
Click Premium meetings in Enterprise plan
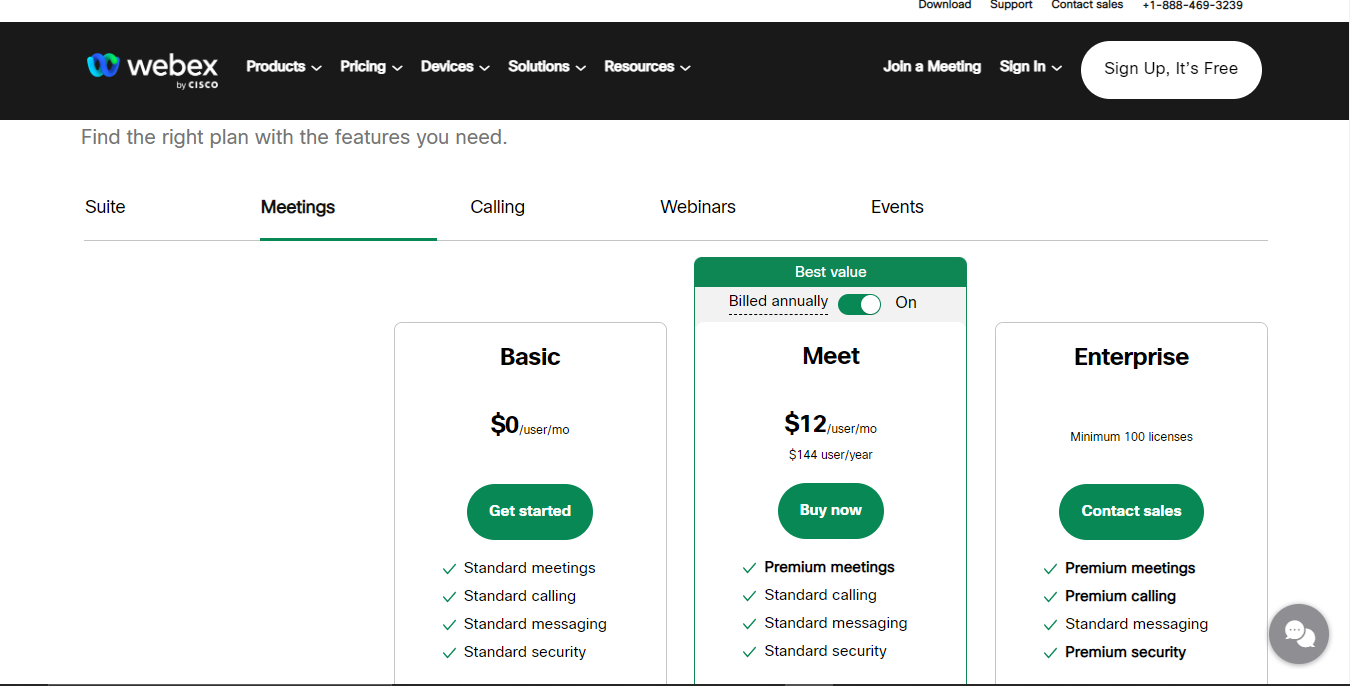[1130, 568]
